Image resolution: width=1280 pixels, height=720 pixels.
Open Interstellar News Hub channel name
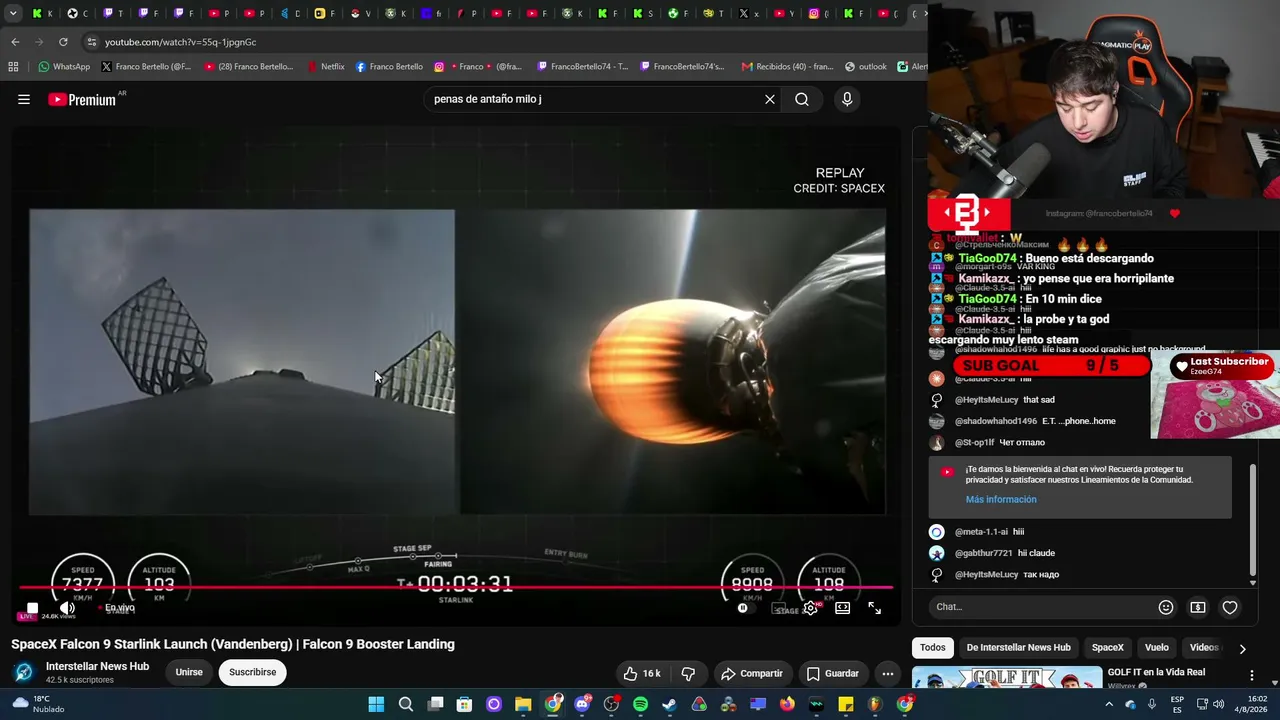pos(97,666)
